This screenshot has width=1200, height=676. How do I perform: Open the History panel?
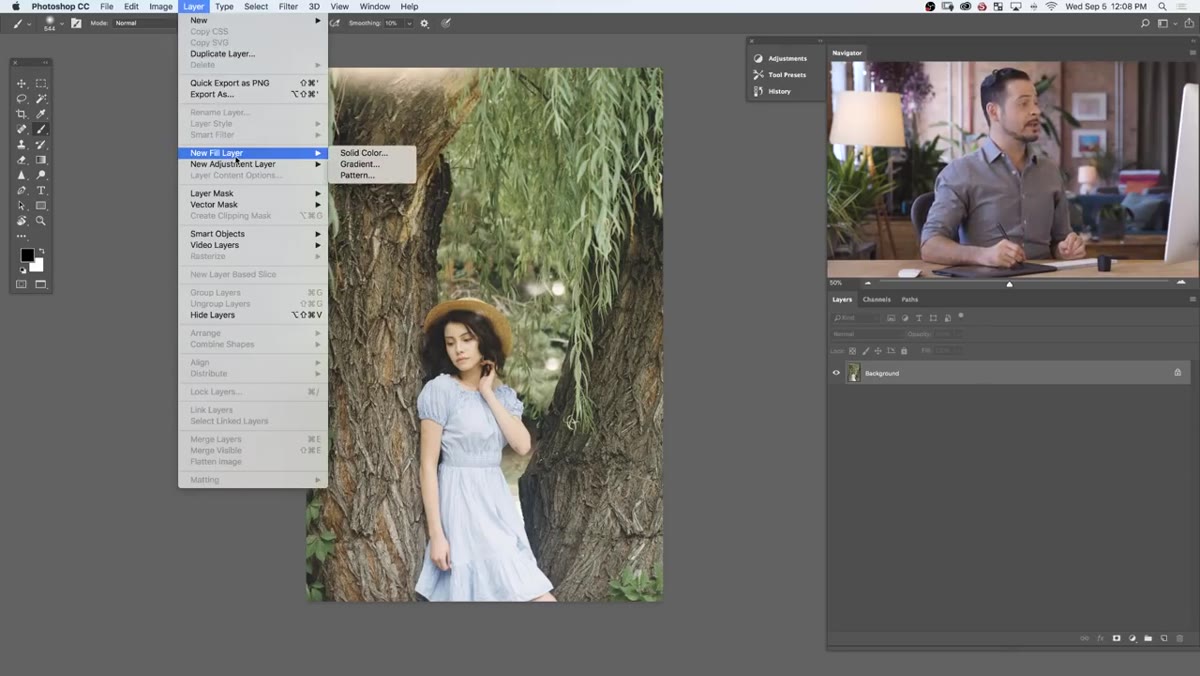coord(772,91)
